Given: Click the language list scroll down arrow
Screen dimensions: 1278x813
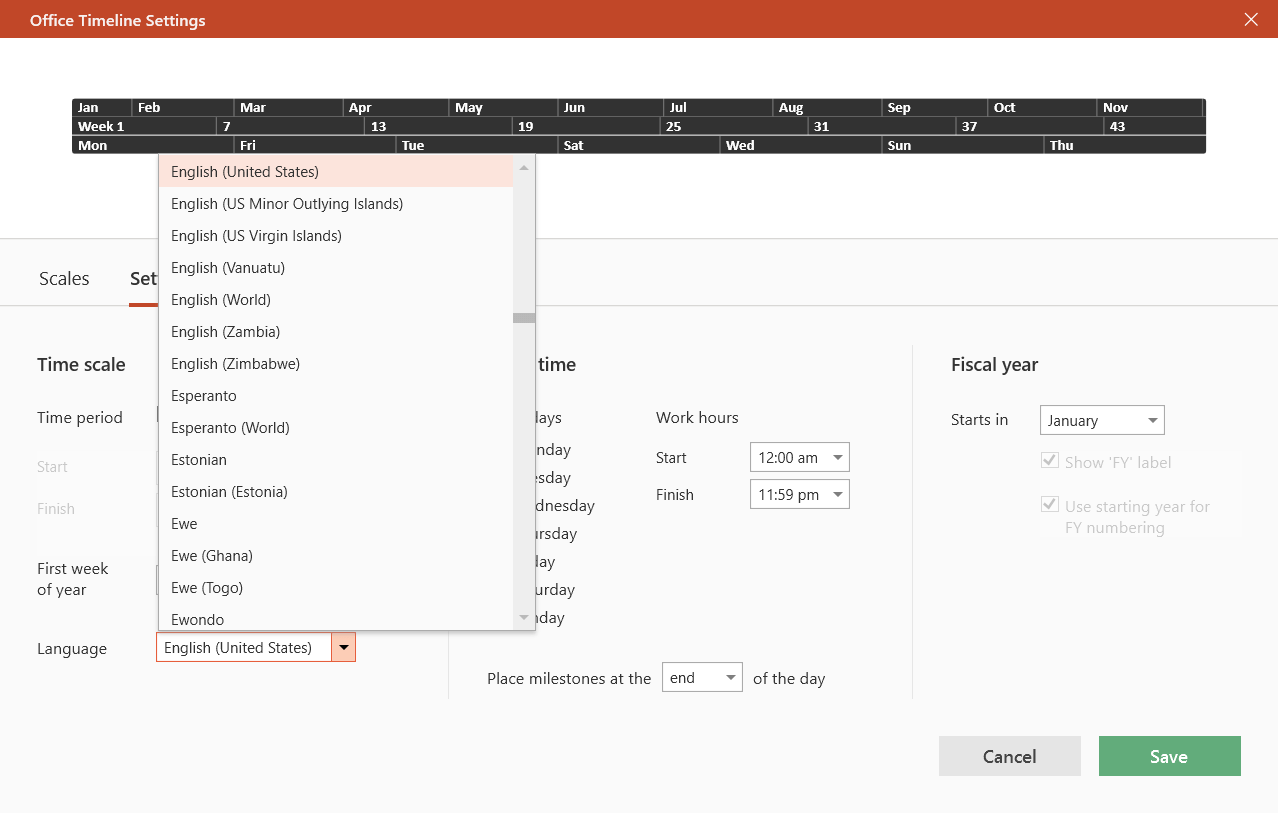Looking at the screenshot, I should (524, 618).
